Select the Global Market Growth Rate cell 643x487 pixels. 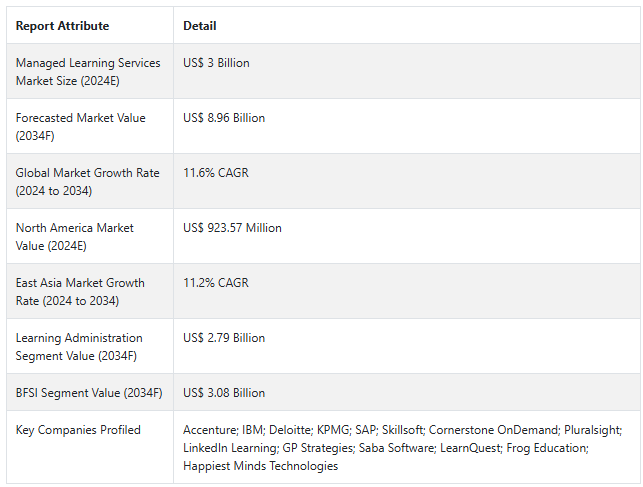[90, 181]
